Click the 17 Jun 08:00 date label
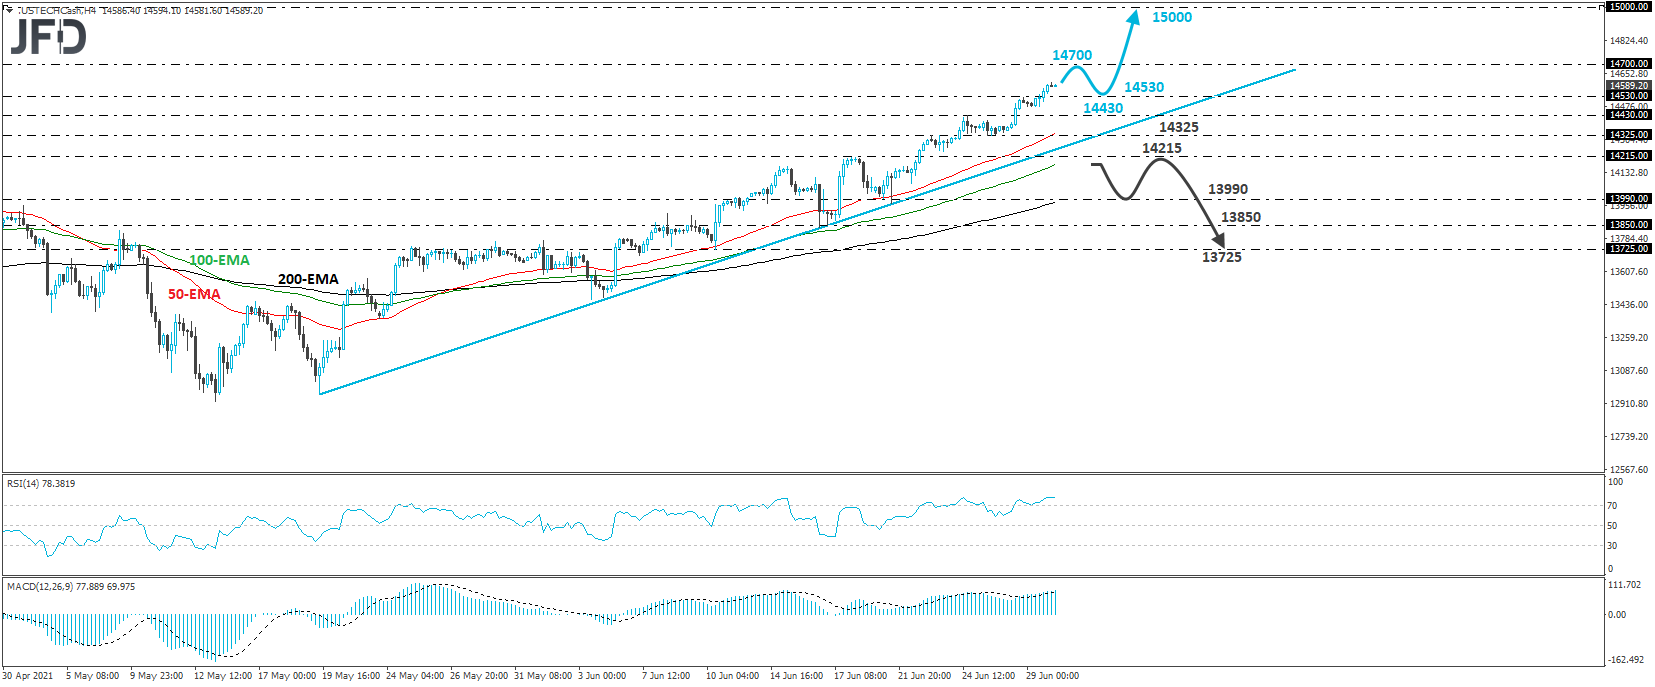 861,676
